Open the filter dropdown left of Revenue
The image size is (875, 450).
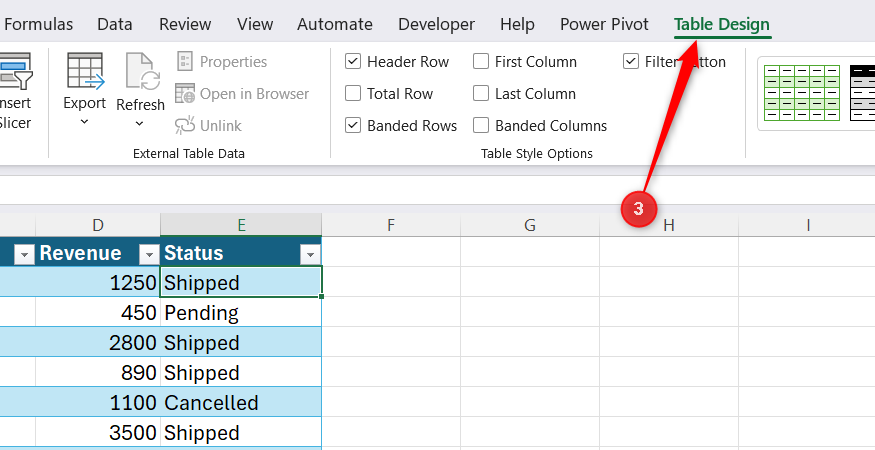tap(24, 255)
